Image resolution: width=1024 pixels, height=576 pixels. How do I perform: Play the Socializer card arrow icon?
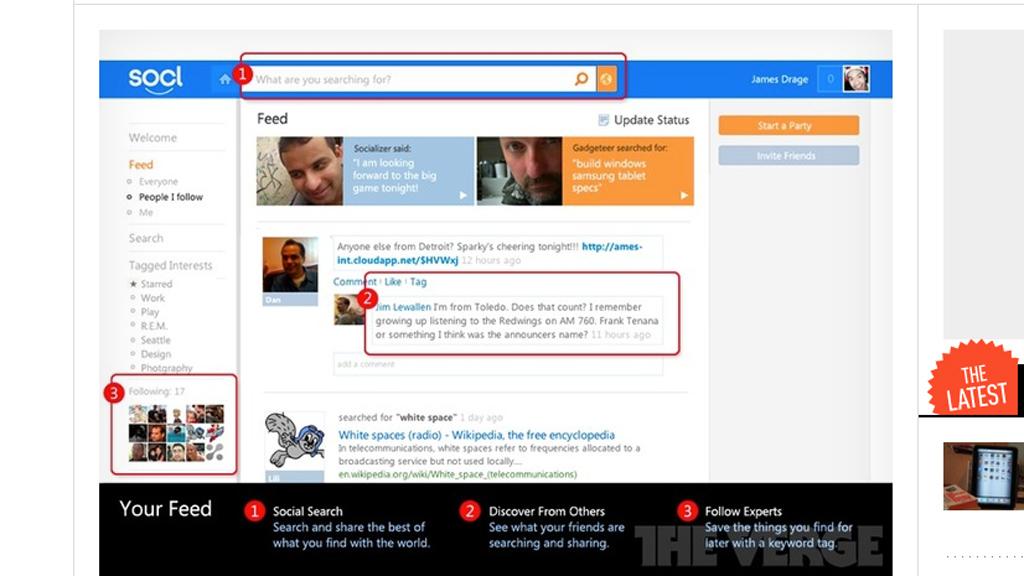point(463,196)
